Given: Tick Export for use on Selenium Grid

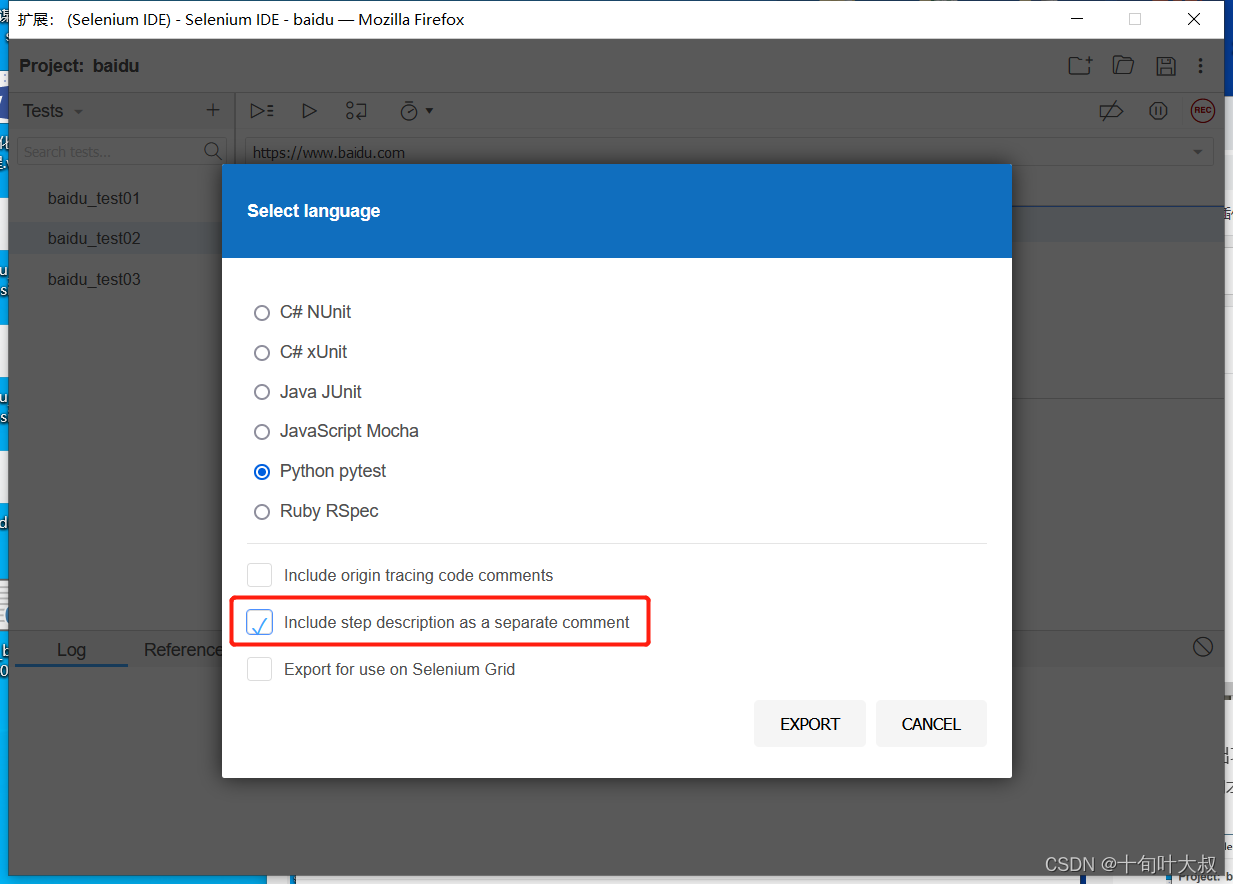Looking at the screenshot, I should [260, 669].
